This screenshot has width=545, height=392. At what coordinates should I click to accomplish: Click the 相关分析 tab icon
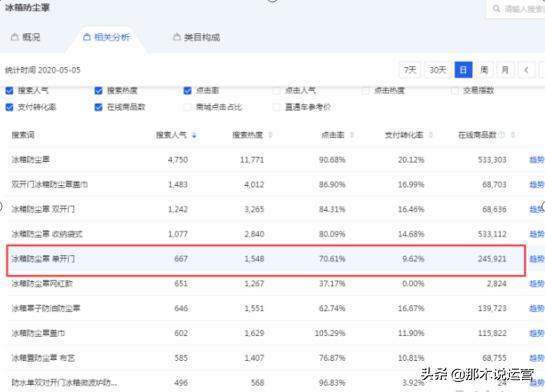pyautogui.click(x=87, y=37)
